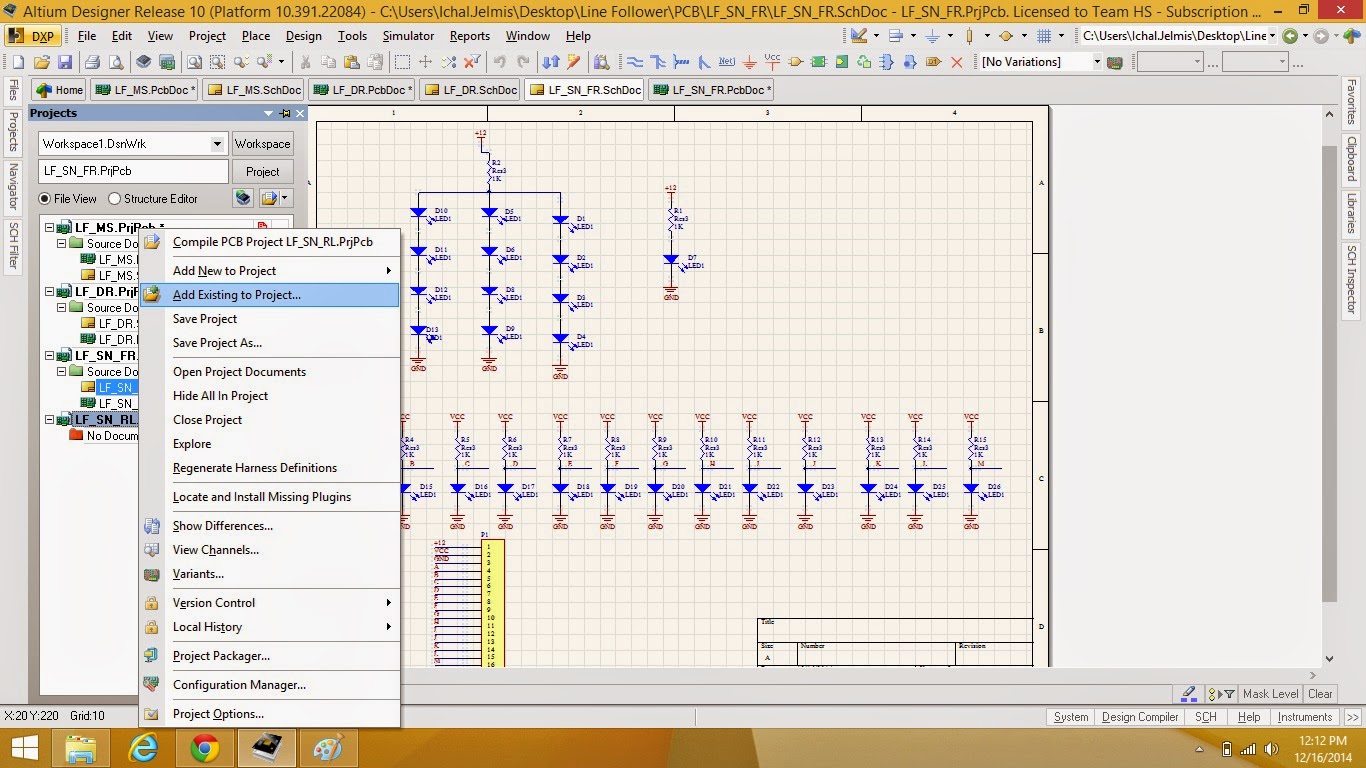Click the VCC power port icon
1366x768 pixels.
click(x=772, y=62)
